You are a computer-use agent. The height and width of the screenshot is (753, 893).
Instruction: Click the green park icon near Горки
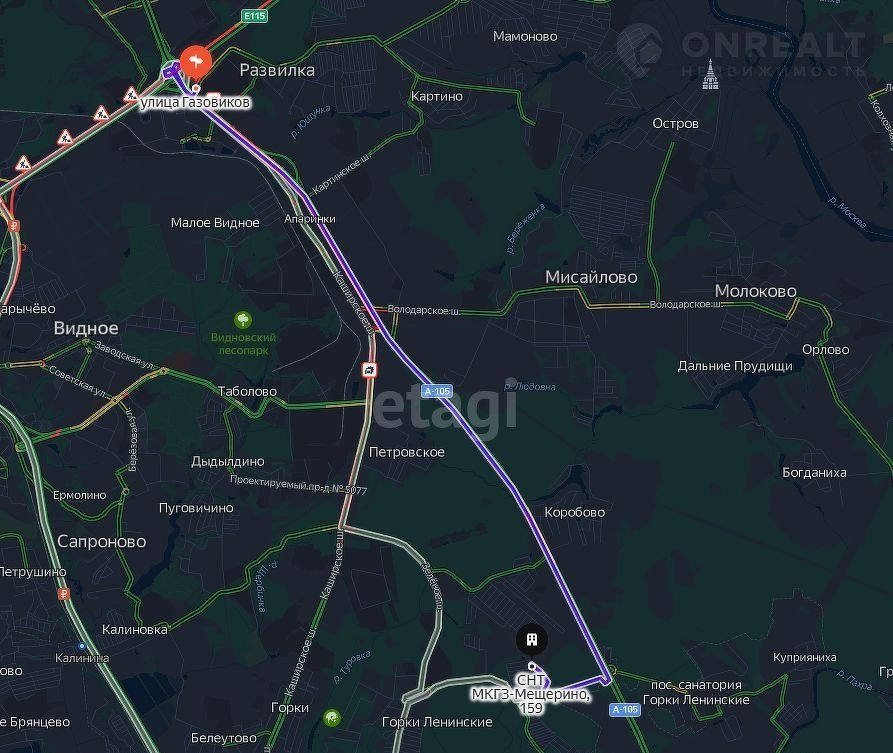332,717
